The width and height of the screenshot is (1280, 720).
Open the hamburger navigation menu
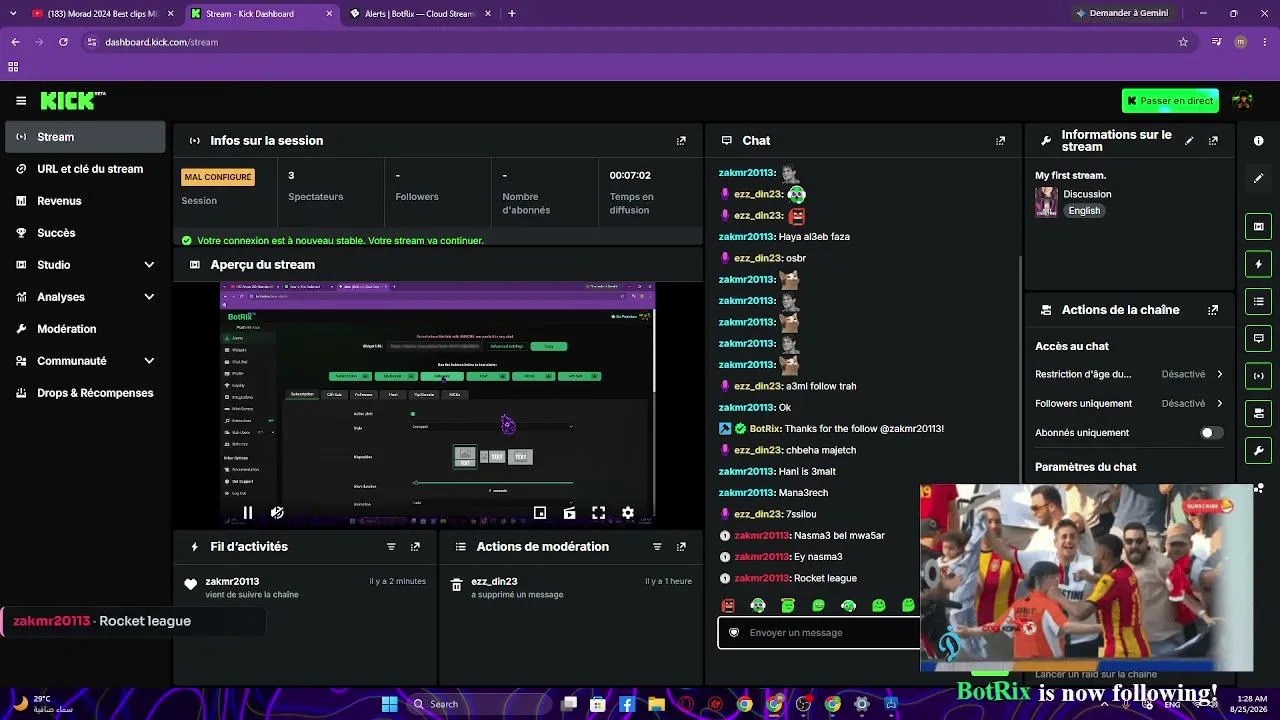click(21, 101)
